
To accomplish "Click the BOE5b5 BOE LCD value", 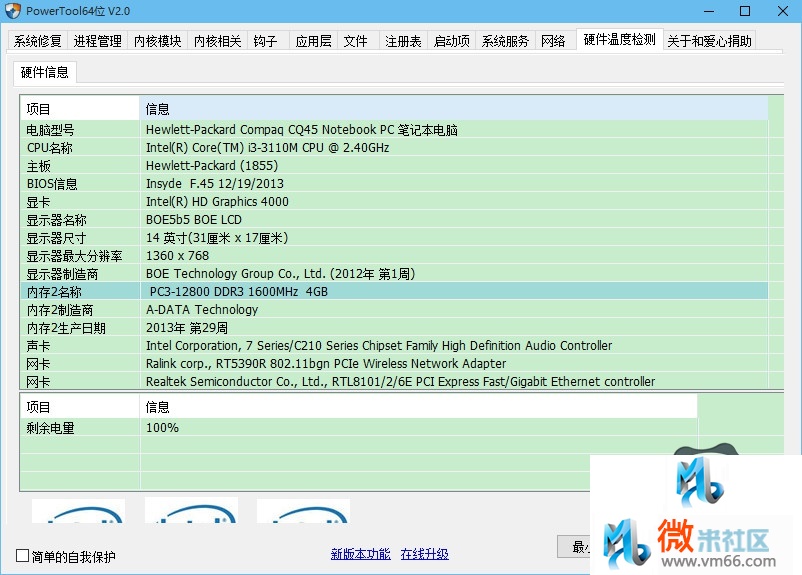I will [194, 219].
